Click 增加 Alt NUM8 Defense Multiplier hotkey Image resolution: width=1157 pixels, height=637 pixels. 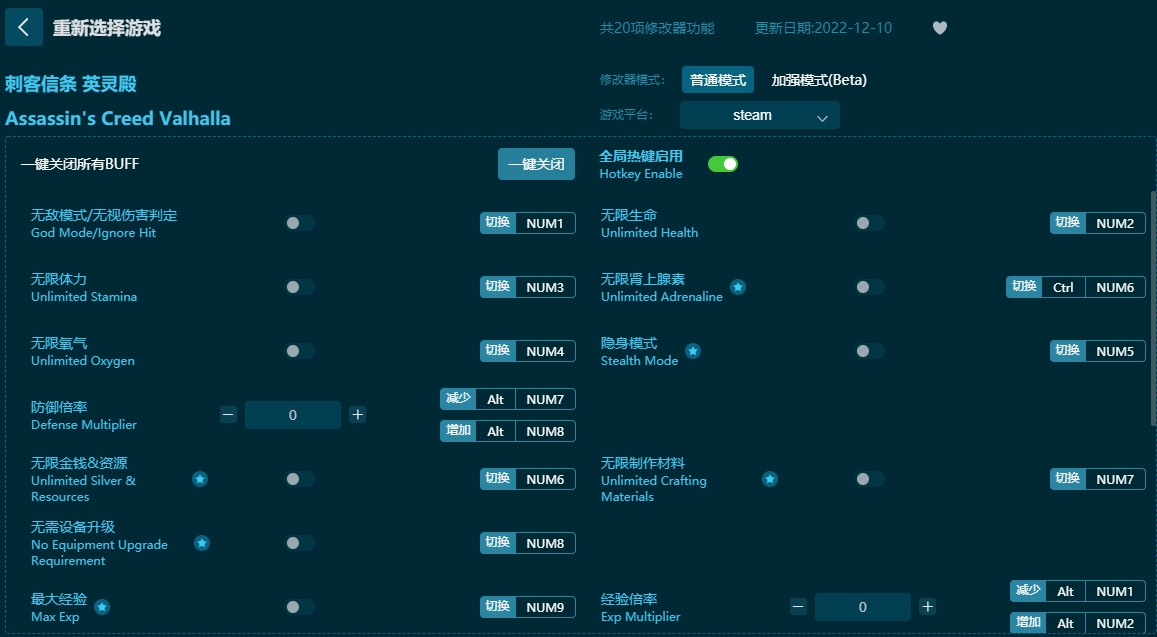click(508, 431)
